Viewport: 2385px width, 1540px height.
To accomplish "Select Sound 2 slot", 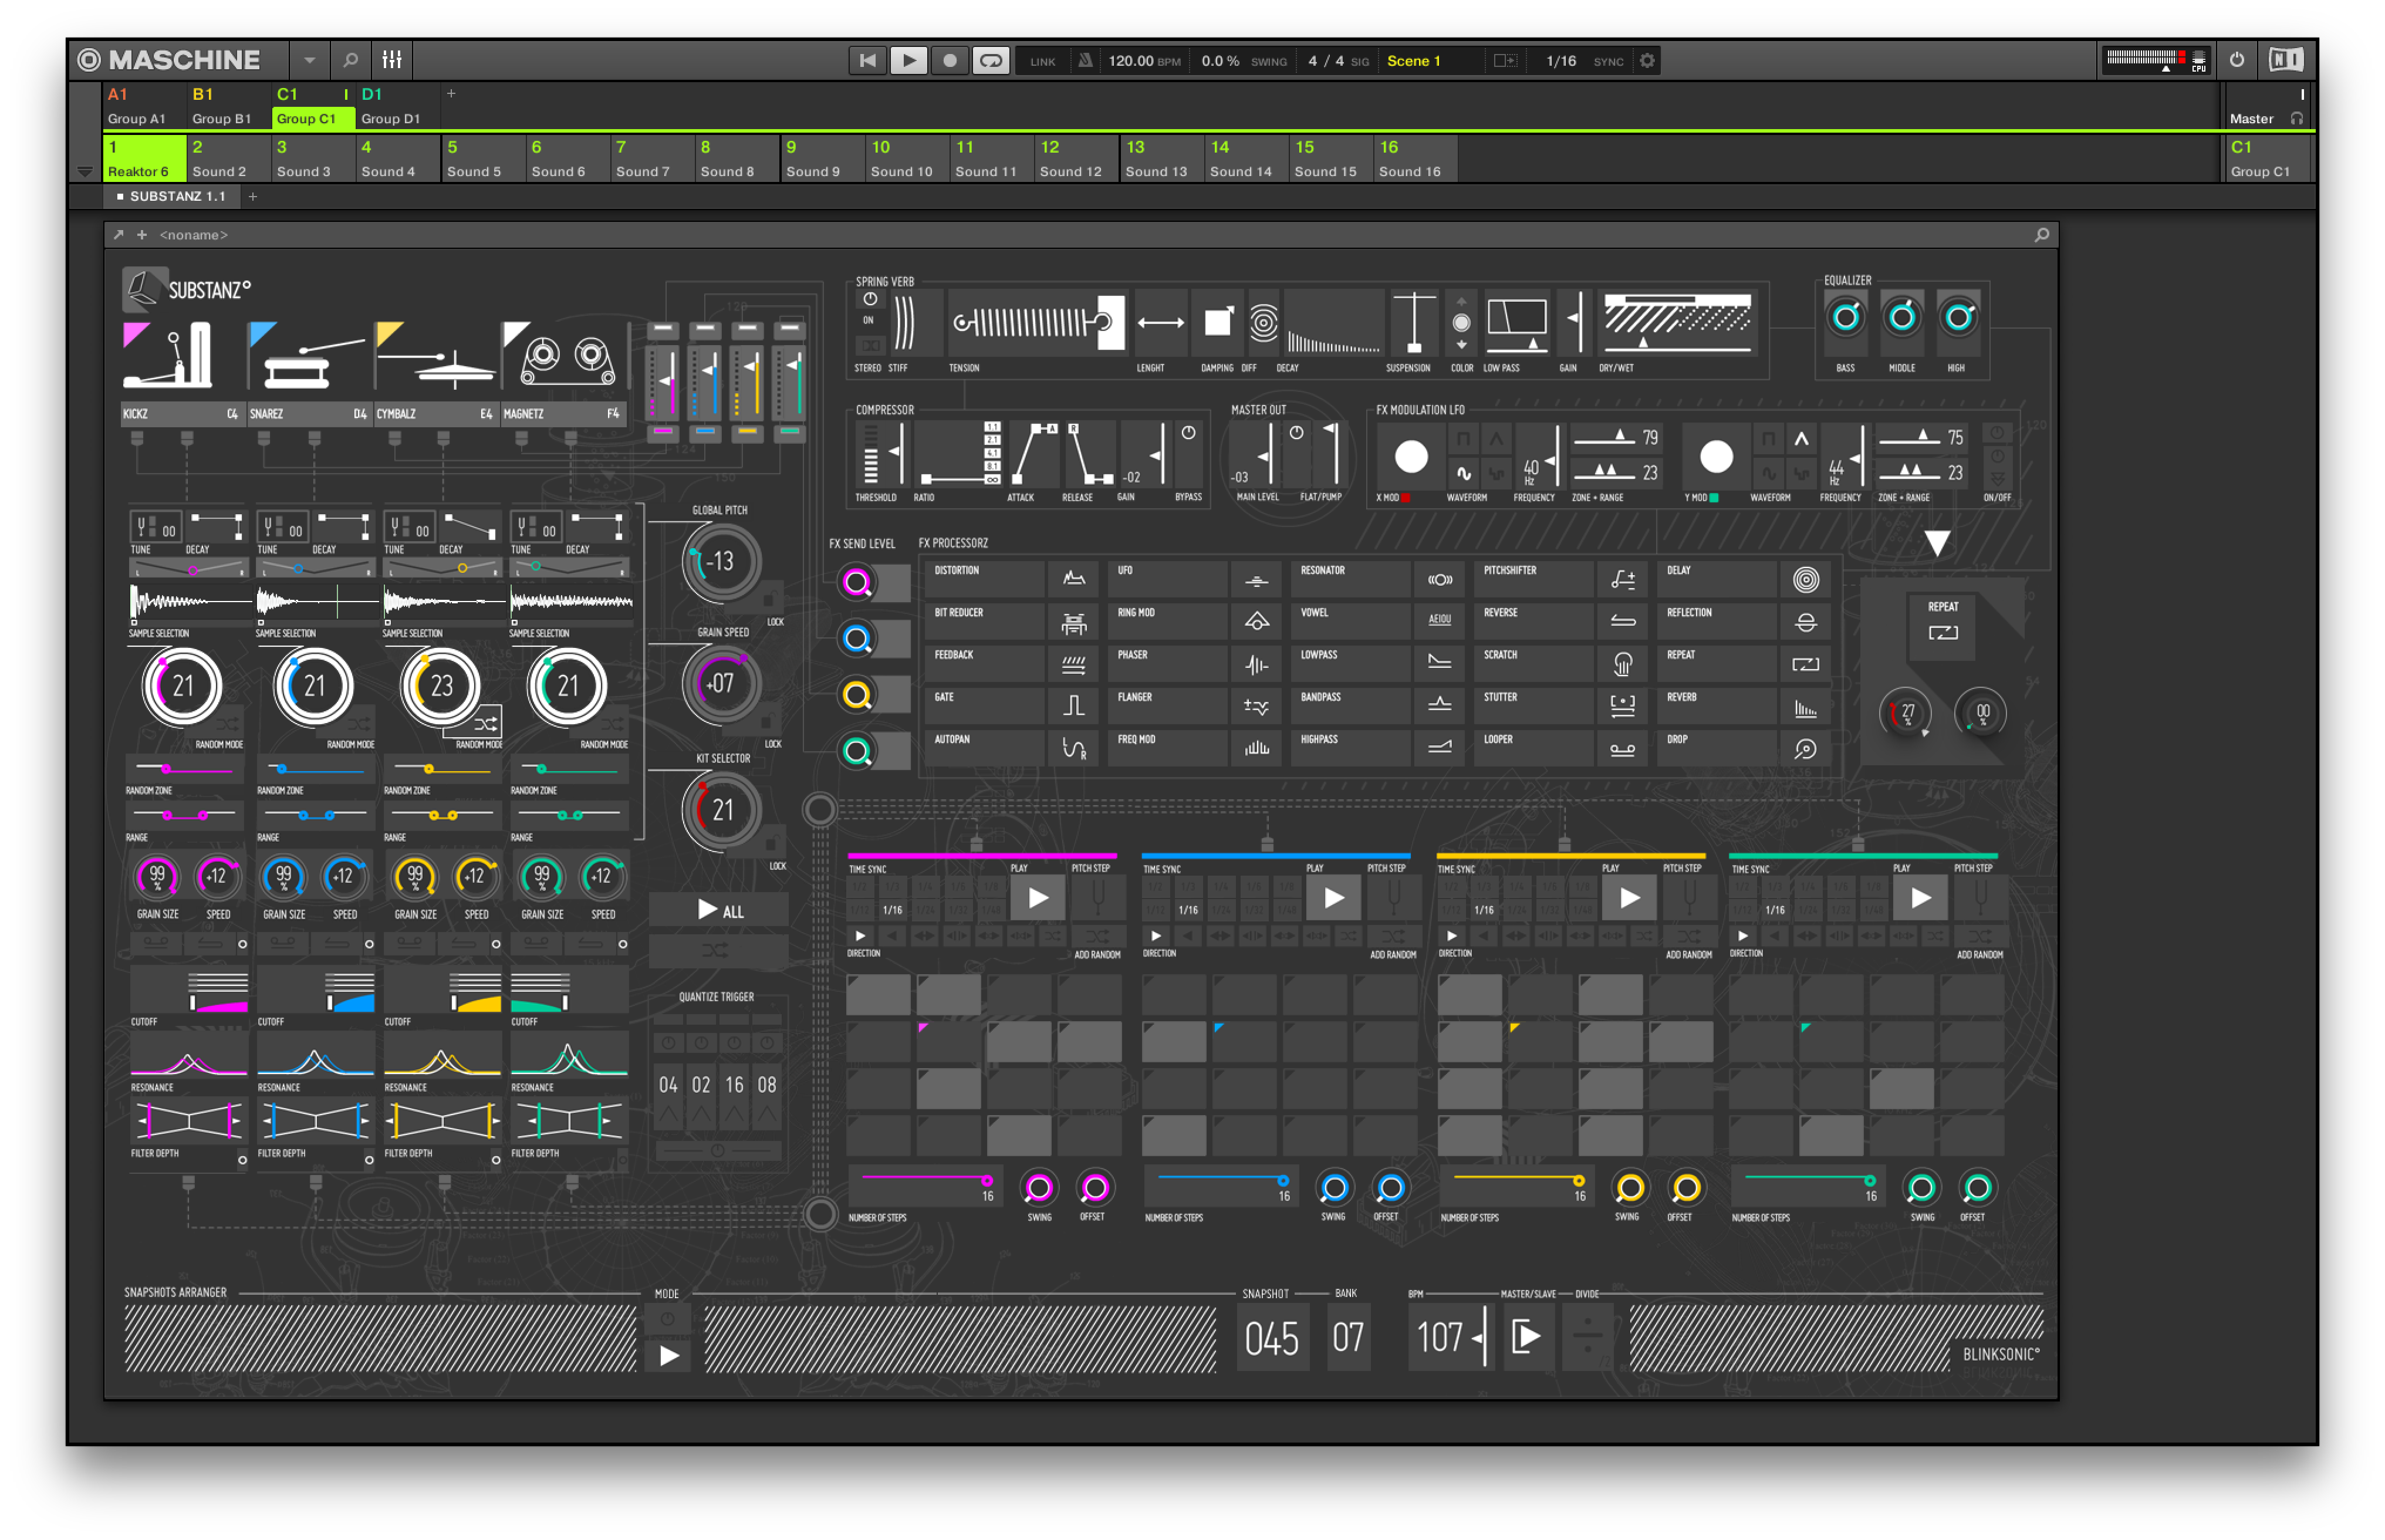I will (228, 158).
